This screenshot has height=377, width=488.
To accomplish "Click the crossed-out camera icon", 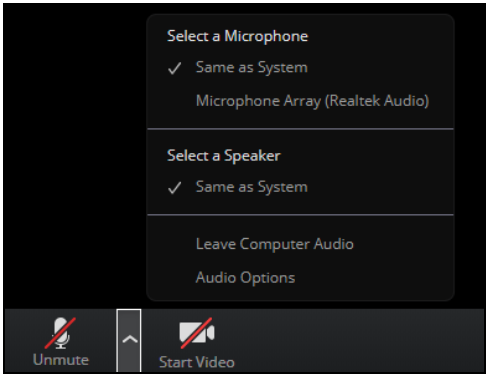I will (197, 333).
